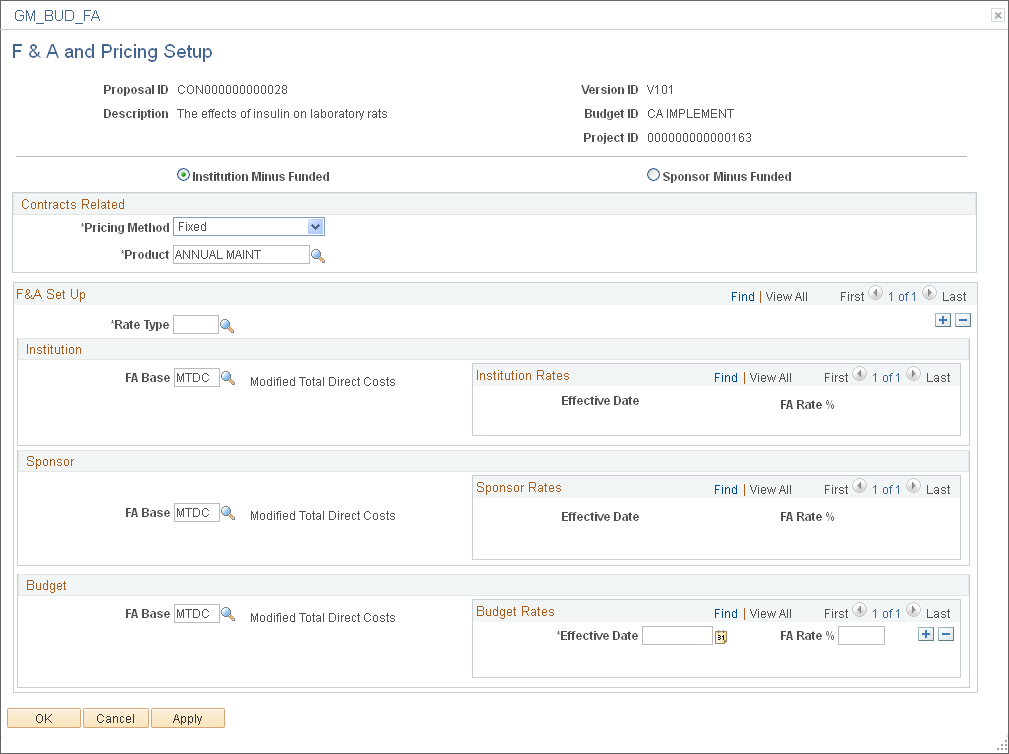The image size is (1009, 754).
Task: Show next Budget Rates row arrow
Action: (913, 611)
